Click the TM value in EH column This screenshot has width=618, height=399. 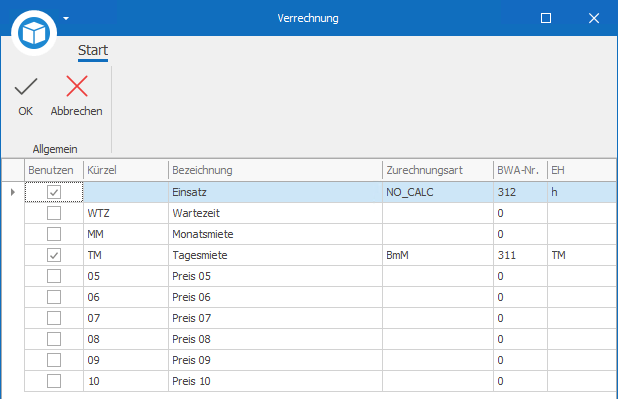pyautogui.click(x=582, y=255)
